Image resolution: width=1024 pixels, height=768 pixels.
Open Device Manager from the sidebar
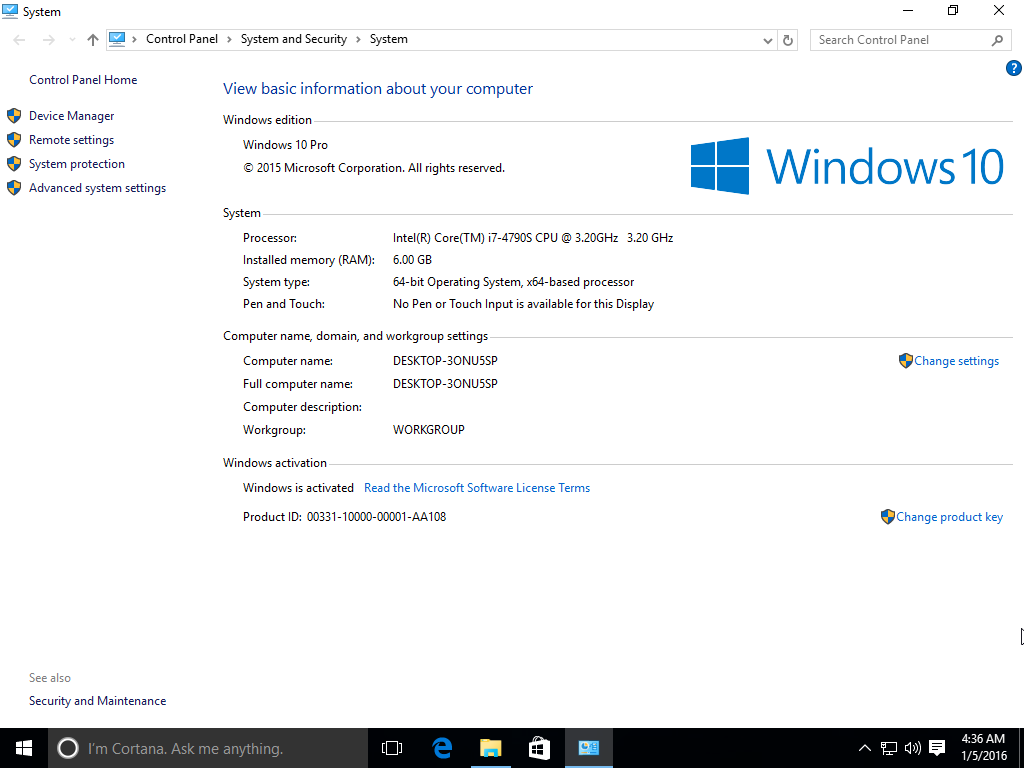point(71,116)
